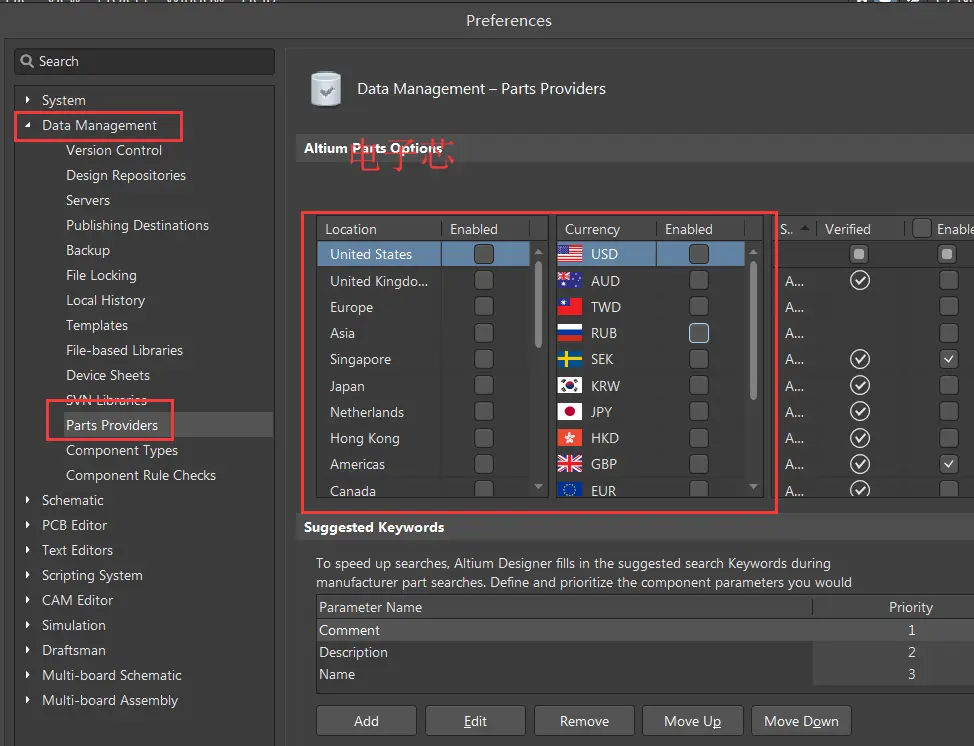974x746 pixels.
Task: Click the GBP United Kingdom flag icon
Action: 570,464
